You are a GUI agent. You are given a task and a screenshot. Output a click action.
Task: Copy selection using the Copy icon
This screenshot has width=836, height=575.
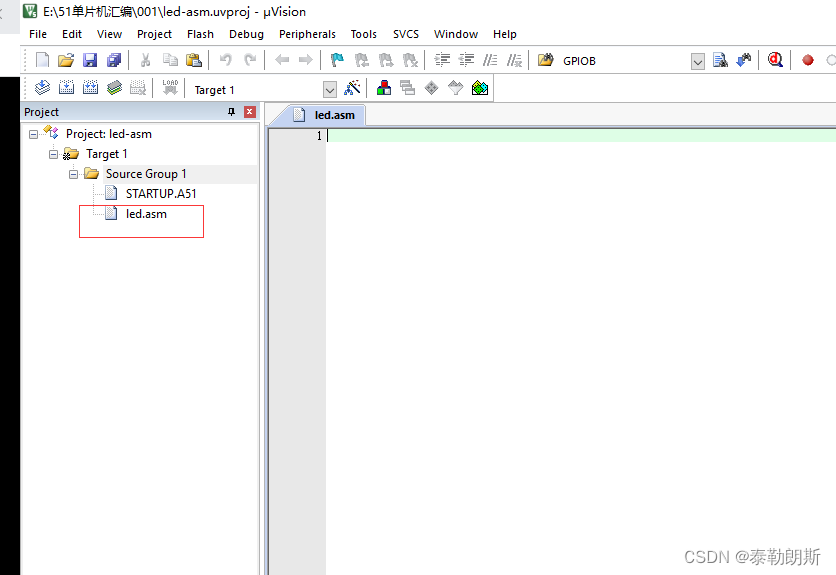[170, 60]
